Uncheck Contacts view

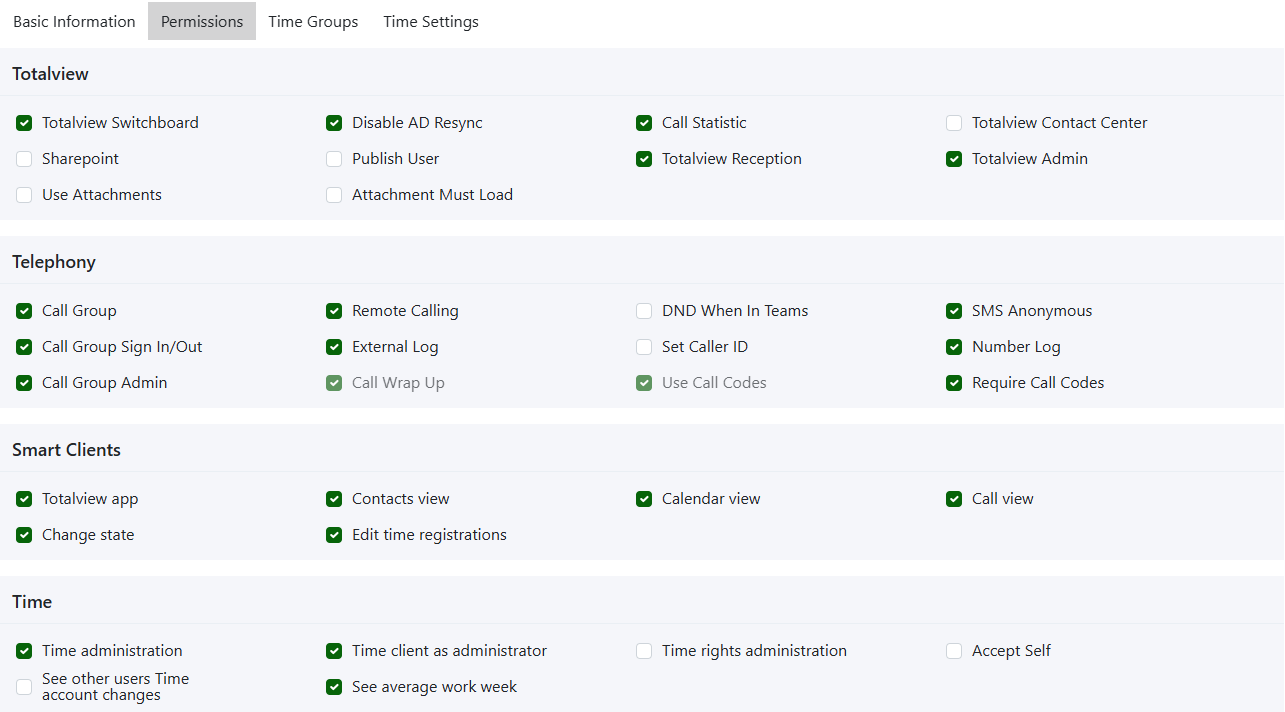334,499
